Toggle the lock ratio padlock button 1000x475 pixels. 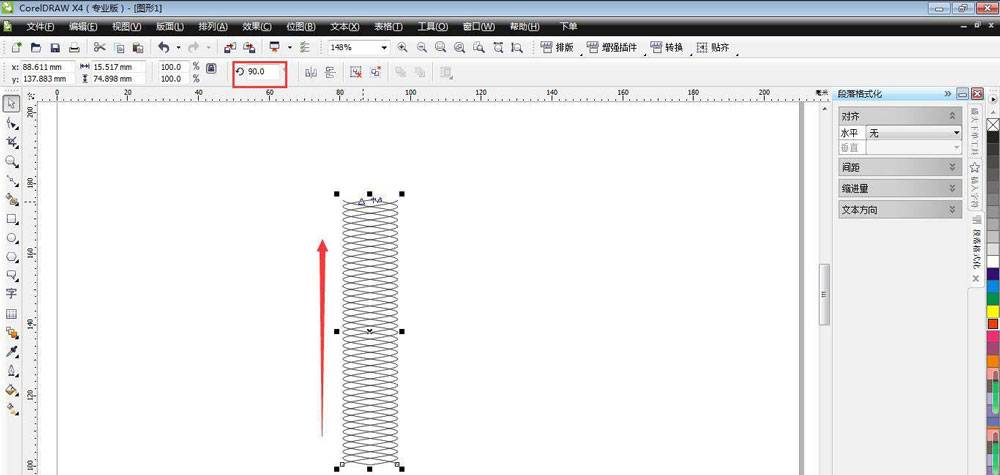pyautogui.click(x=211, y=68)
